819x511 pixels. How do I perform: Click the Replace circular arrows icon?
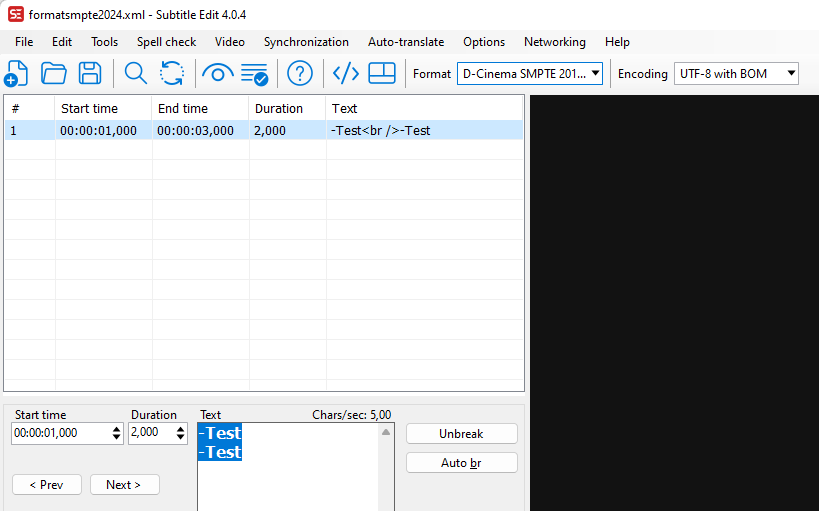(x=171, y=73)
